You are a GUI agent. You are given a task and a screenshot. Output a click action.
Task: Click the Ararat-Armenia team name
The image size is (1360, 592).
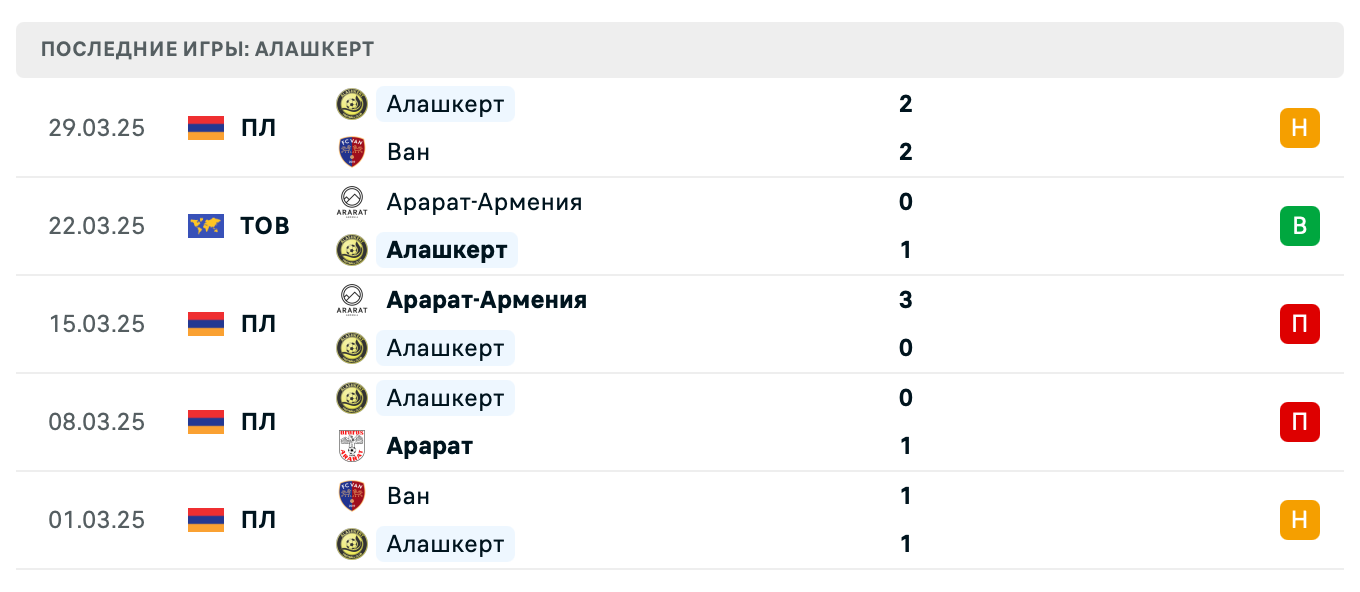point(484,202)
